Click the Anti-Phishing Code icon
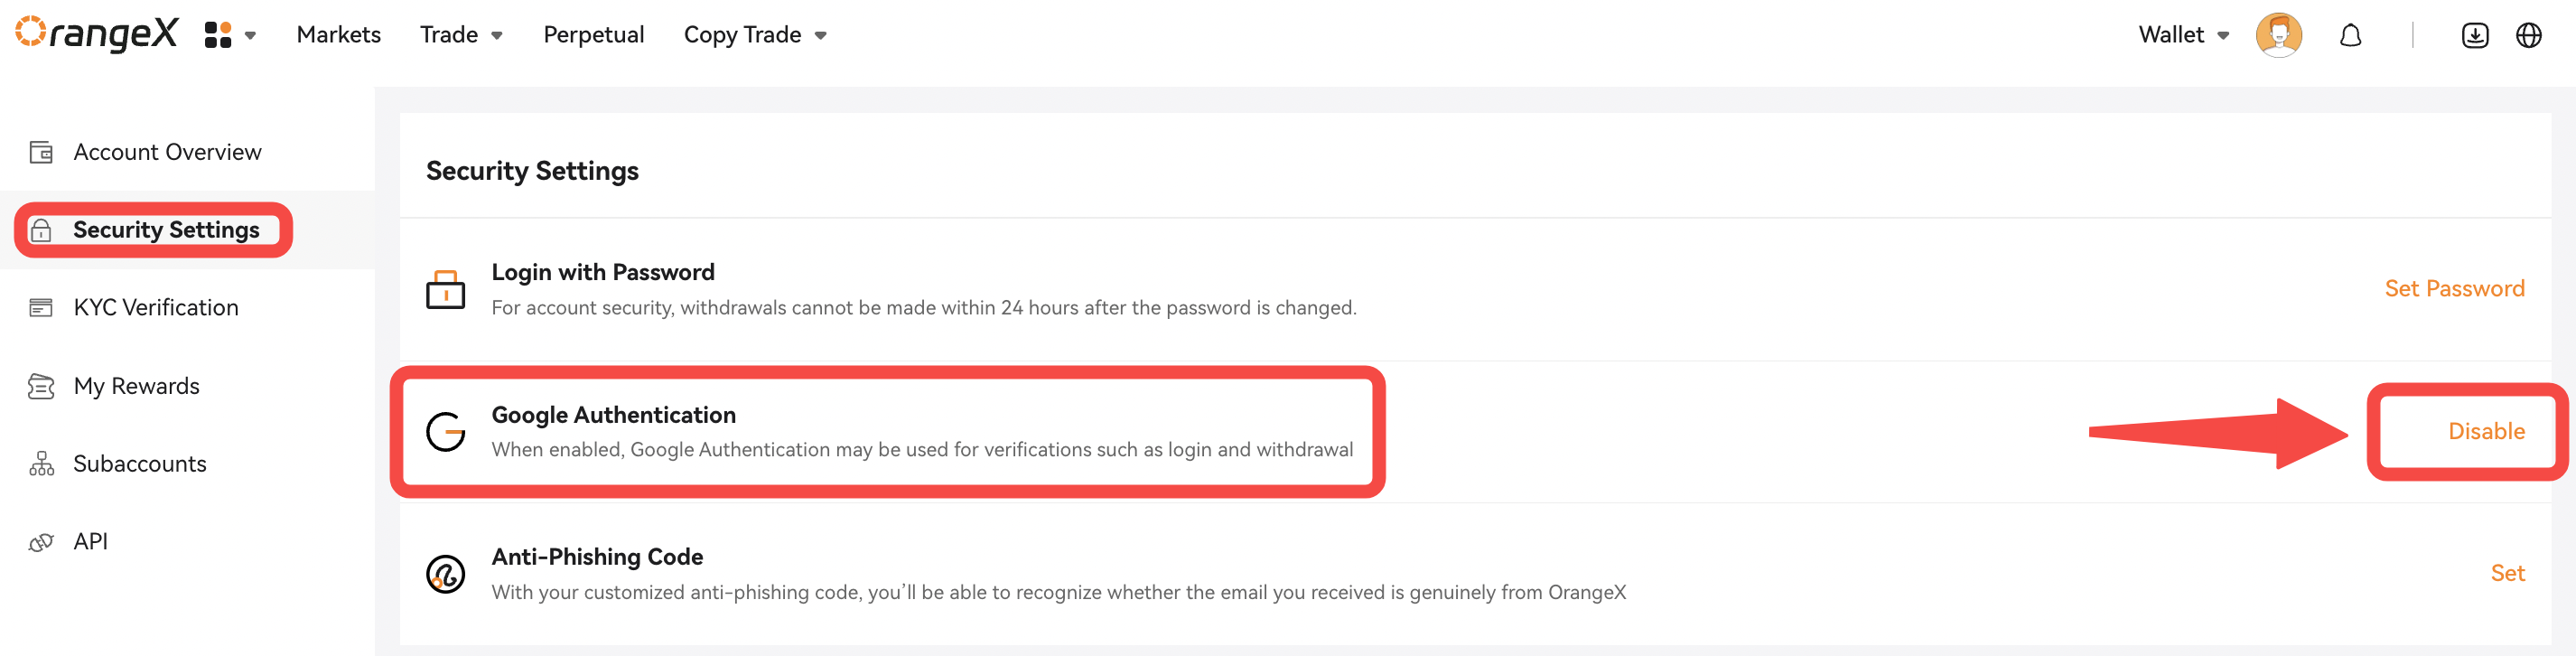This screenshot has height=656, width=2576. point(445,574)
